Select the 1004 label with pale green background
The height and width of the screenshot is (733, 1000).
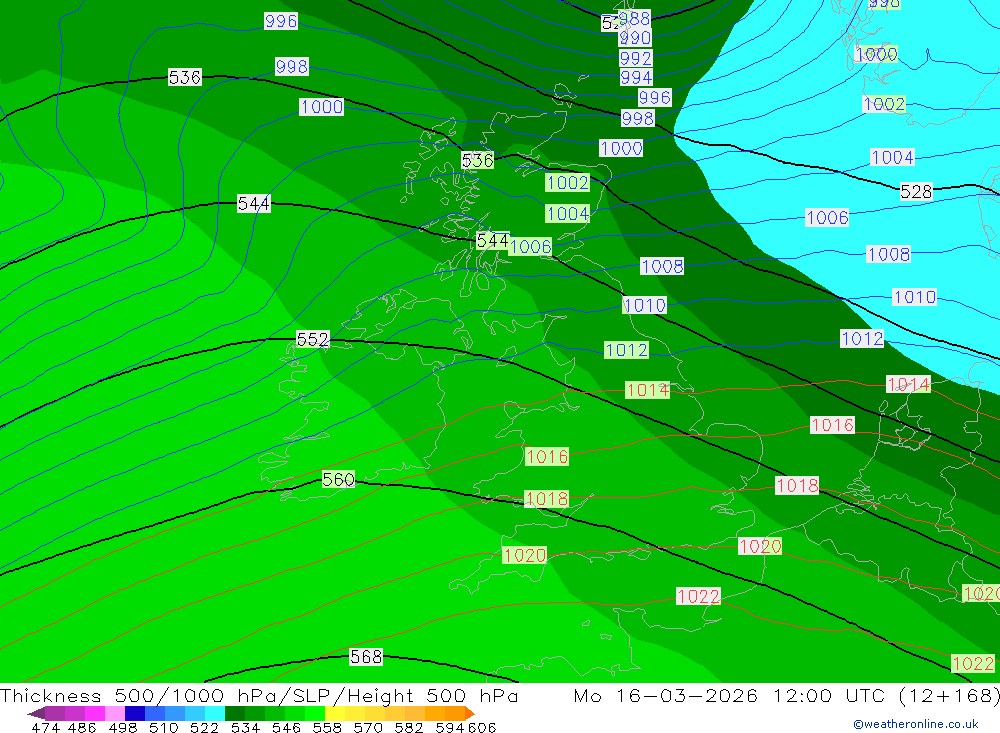coord(568,213)
